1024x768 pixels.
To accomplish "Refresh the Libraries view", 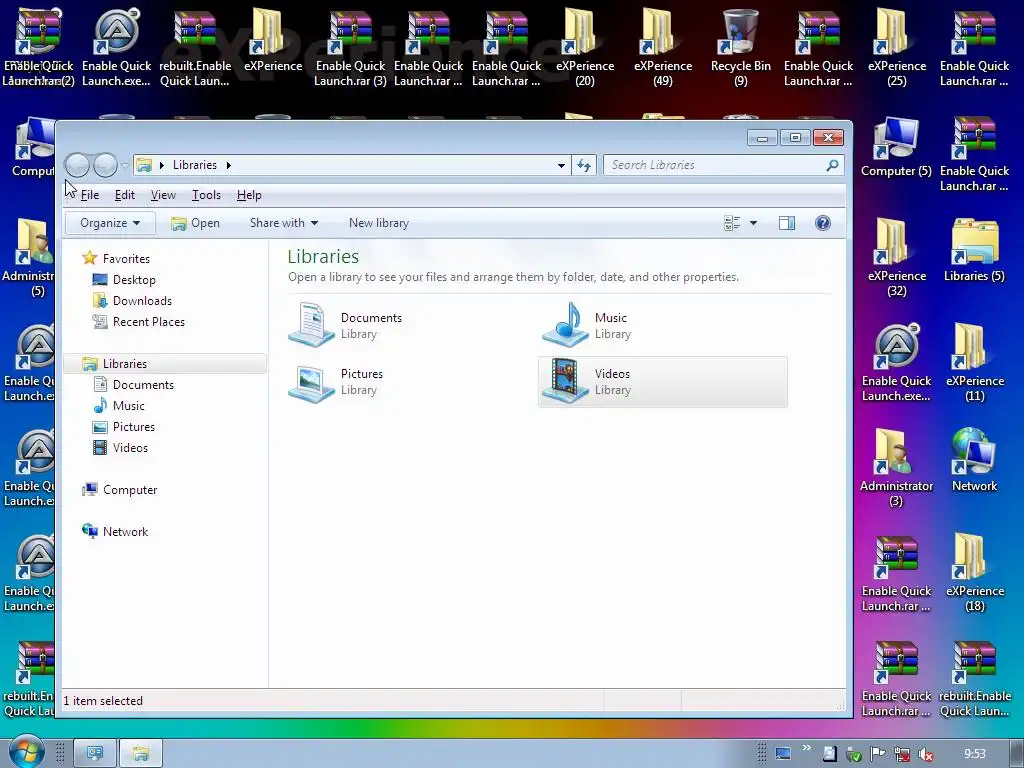I will click(584, 165).
